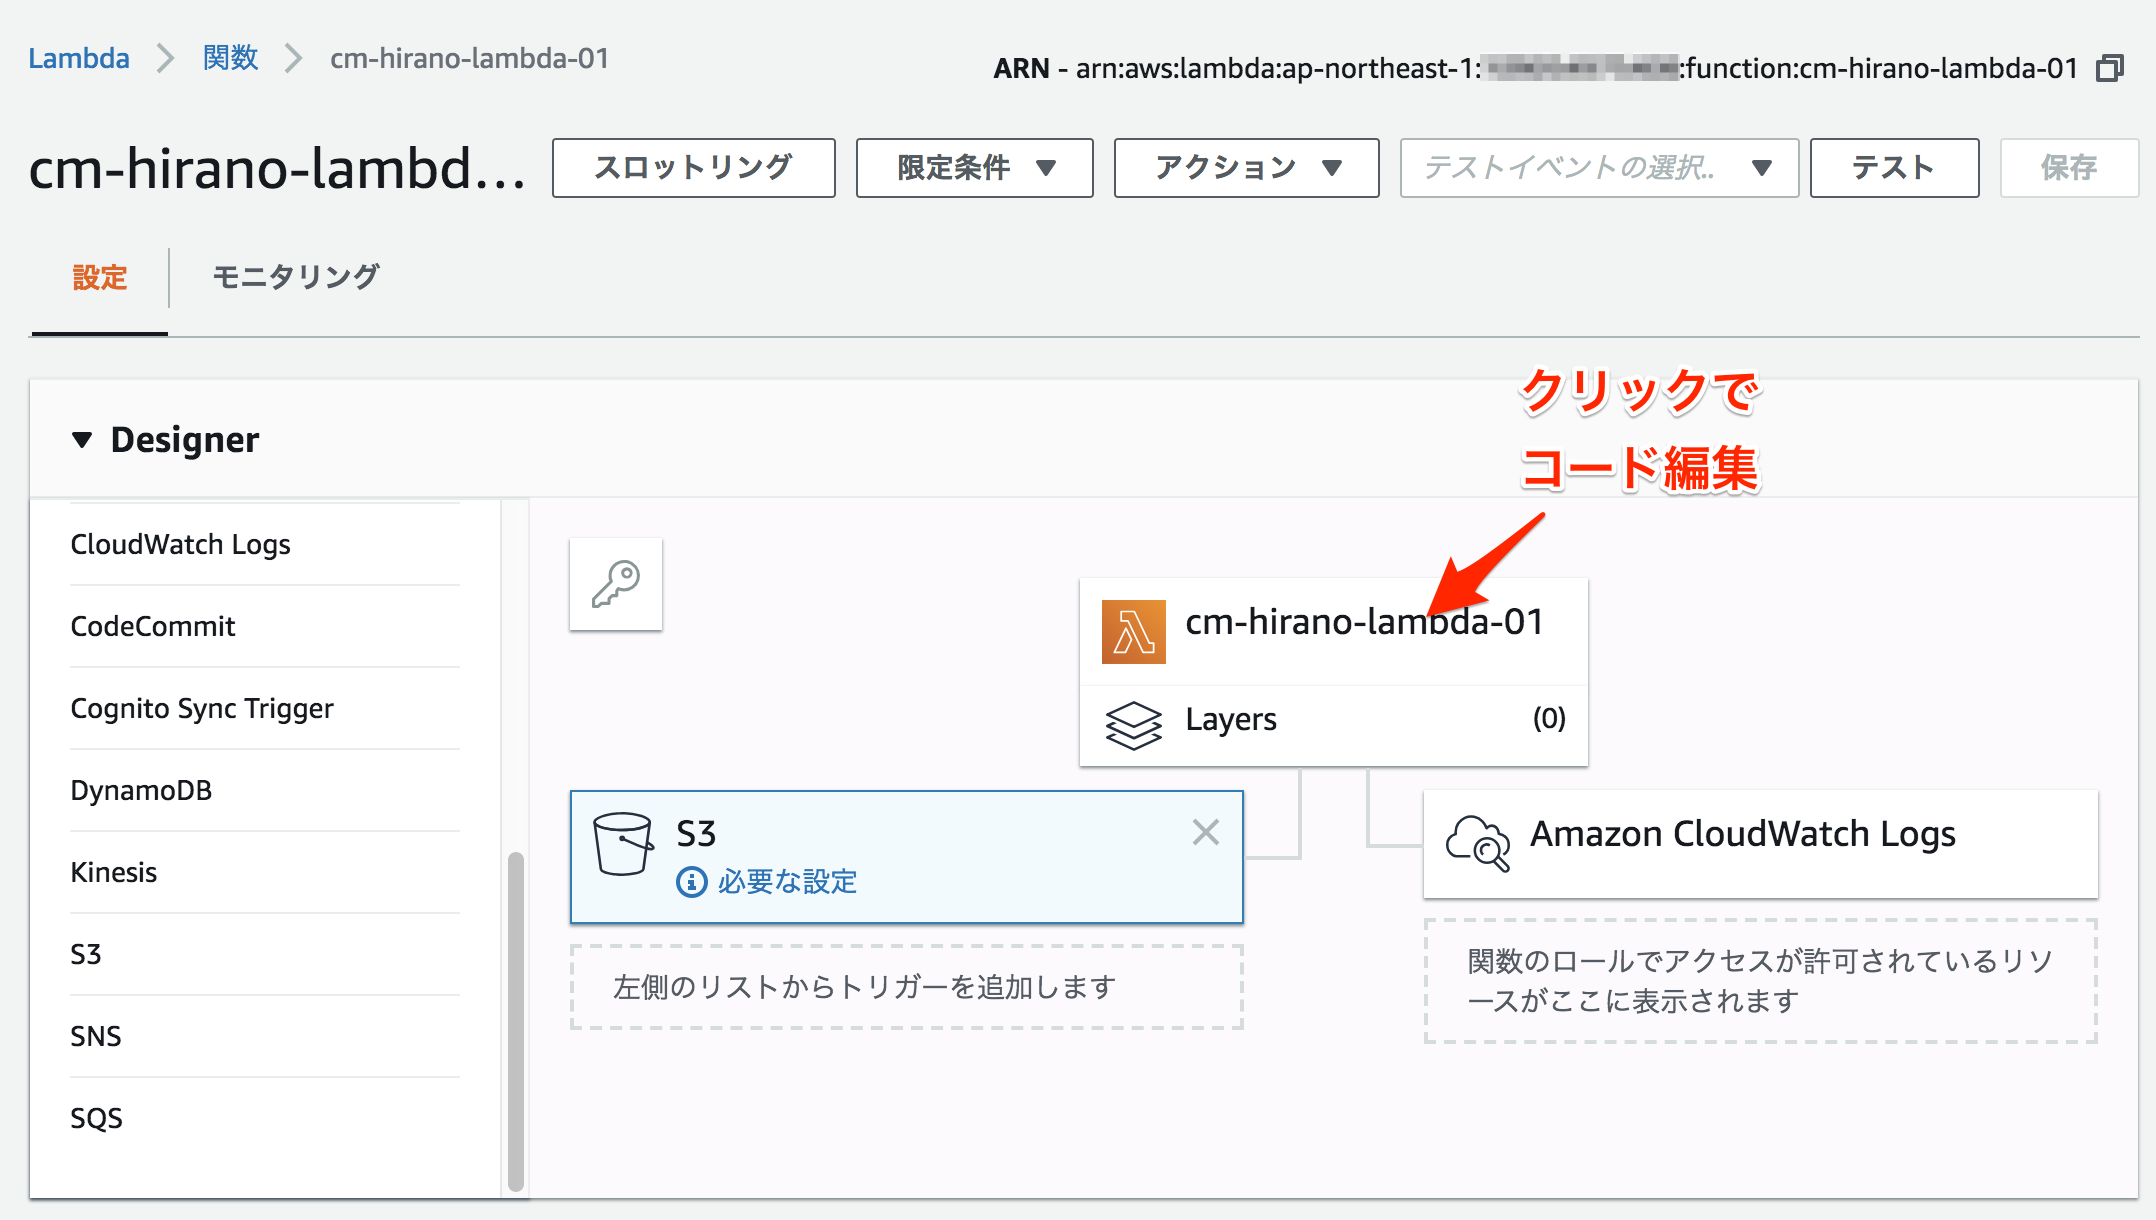Add Cognito Sync Trigger from list
The width and height of the screenshot is (2156, 1220).
(x=265, y=708)
